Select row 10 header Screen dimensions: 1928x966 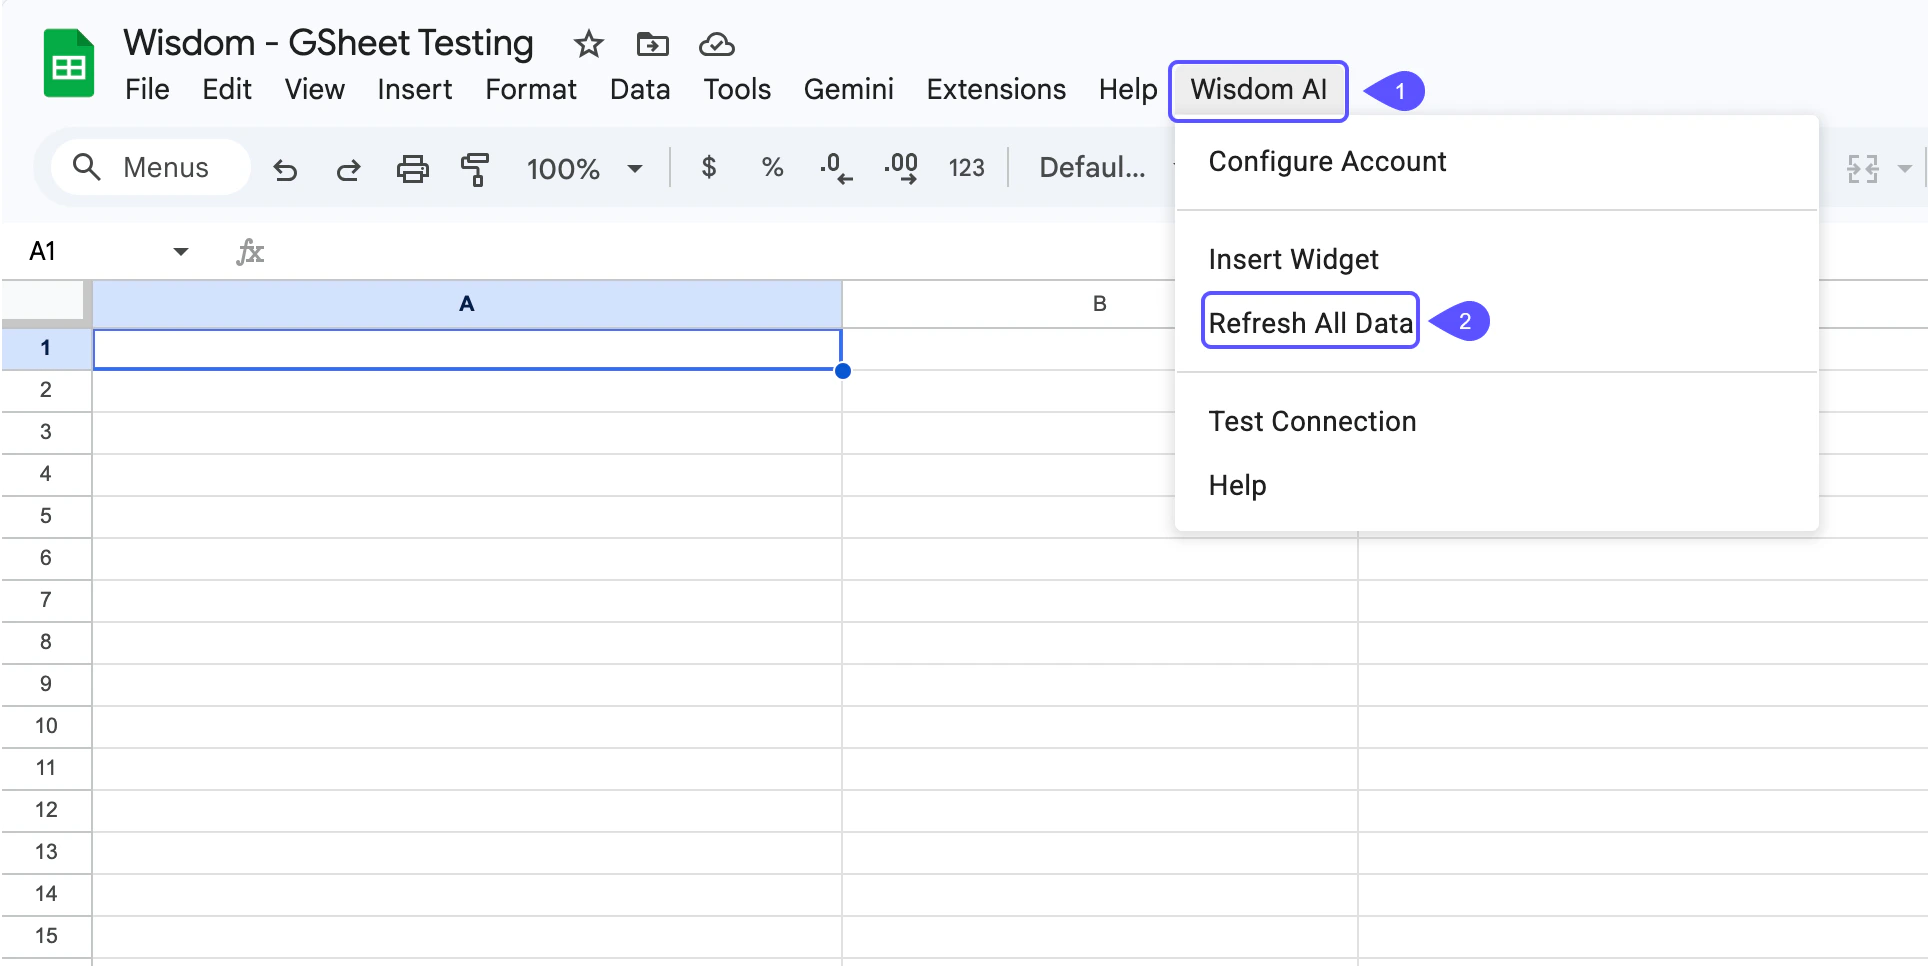(x=46, y=726)
